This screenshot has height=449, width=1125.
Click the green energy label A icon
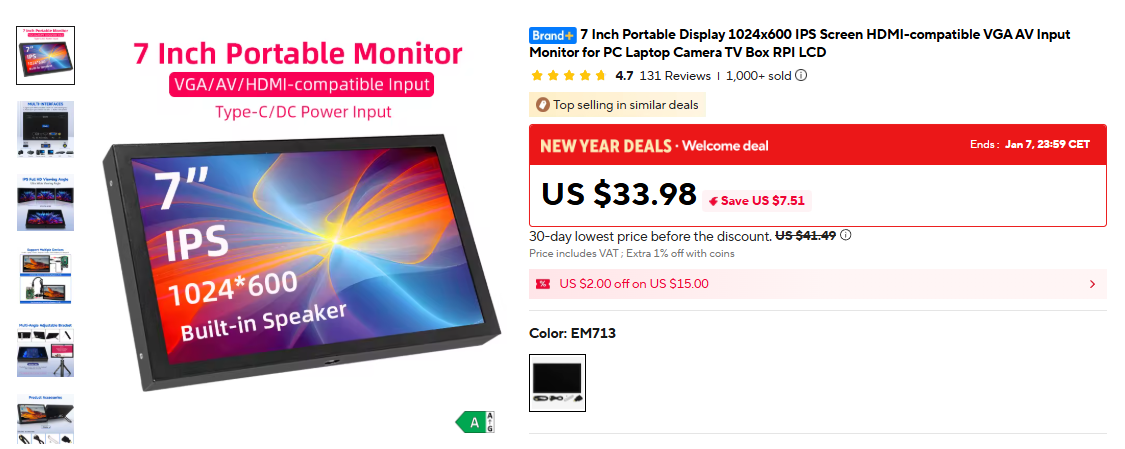(475, 422)
